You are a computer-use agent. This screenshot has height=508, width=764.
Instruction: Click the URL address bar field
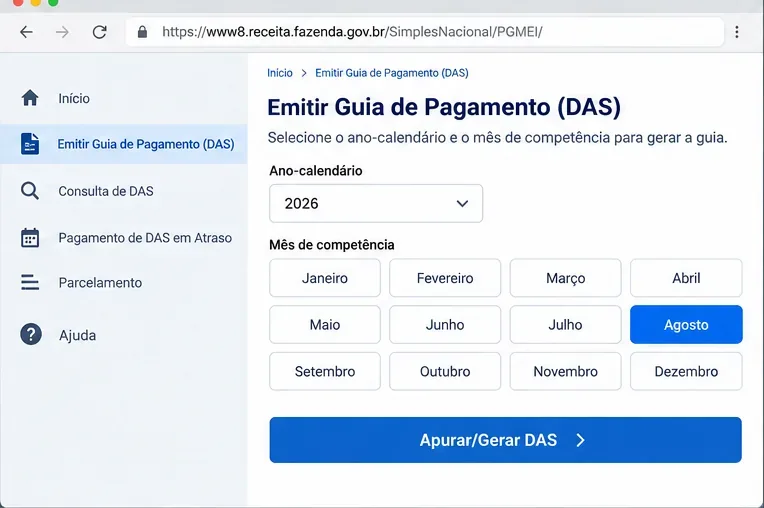pyautogui.click(x=424, y=32)
